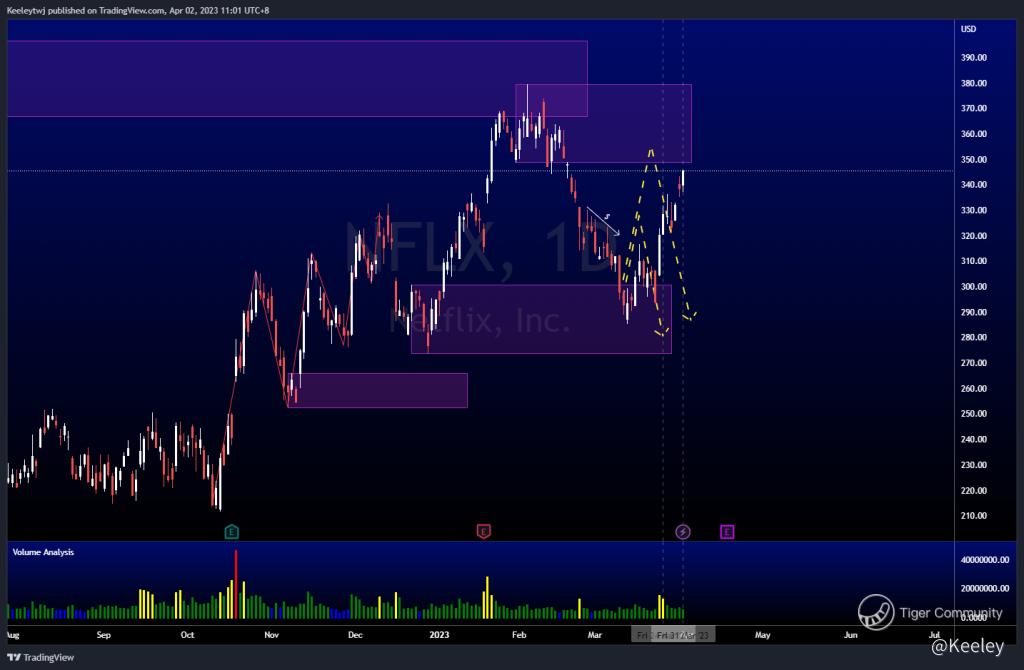
Task: Click the green earnings E marker near October
Action: pos(231,532)
